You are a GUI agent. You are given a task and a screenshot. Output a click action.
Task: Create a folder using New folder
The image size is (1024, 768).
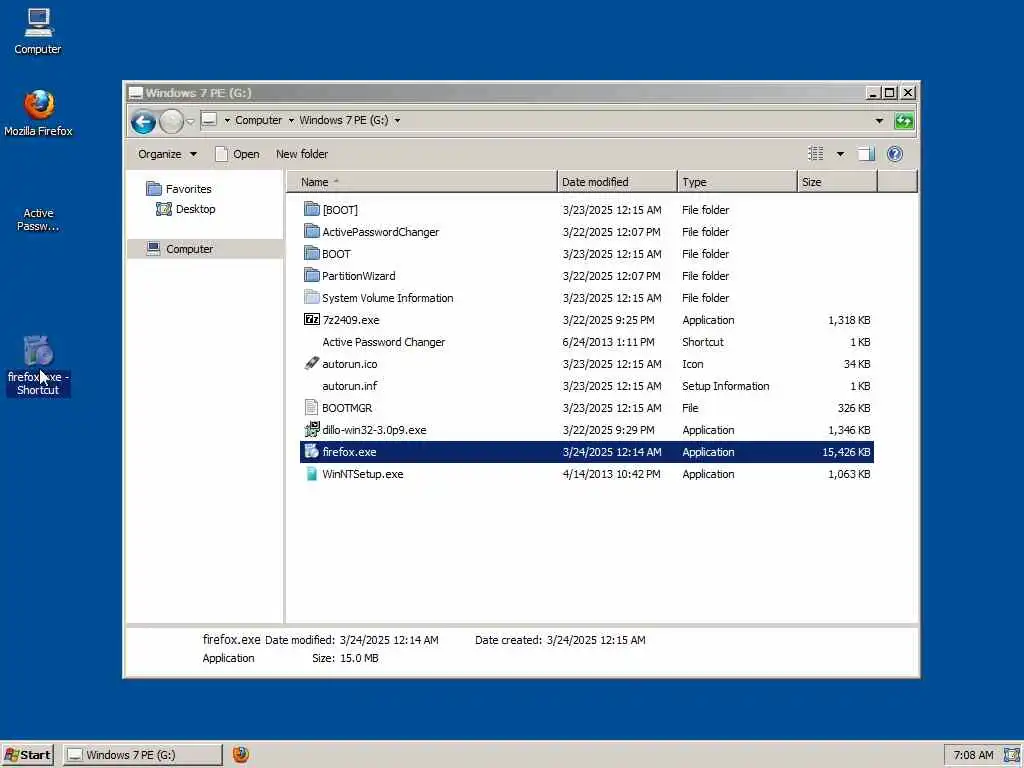(302, 154)
